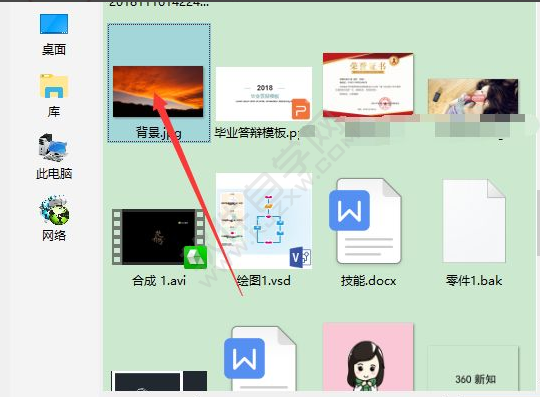
Task: Select the 合成 1.avi video file
Action: point(159,238)
